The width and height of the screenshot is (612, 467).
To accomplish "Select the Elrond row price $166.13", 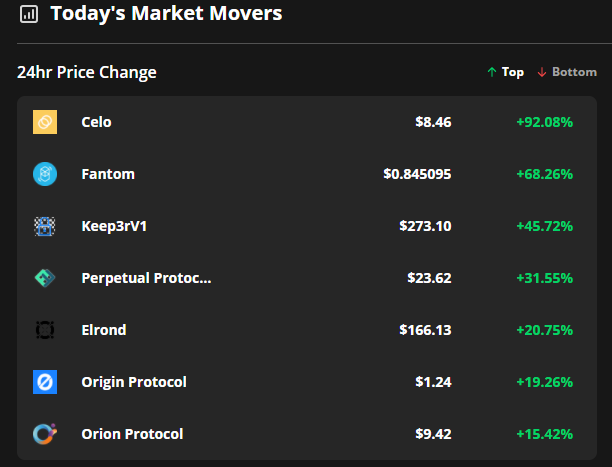I will (425, 330).
